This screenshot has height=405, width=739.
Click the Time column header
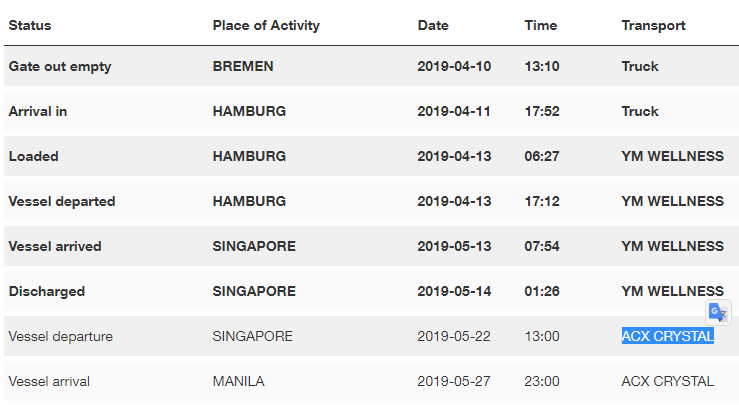[x=541, y=25]
